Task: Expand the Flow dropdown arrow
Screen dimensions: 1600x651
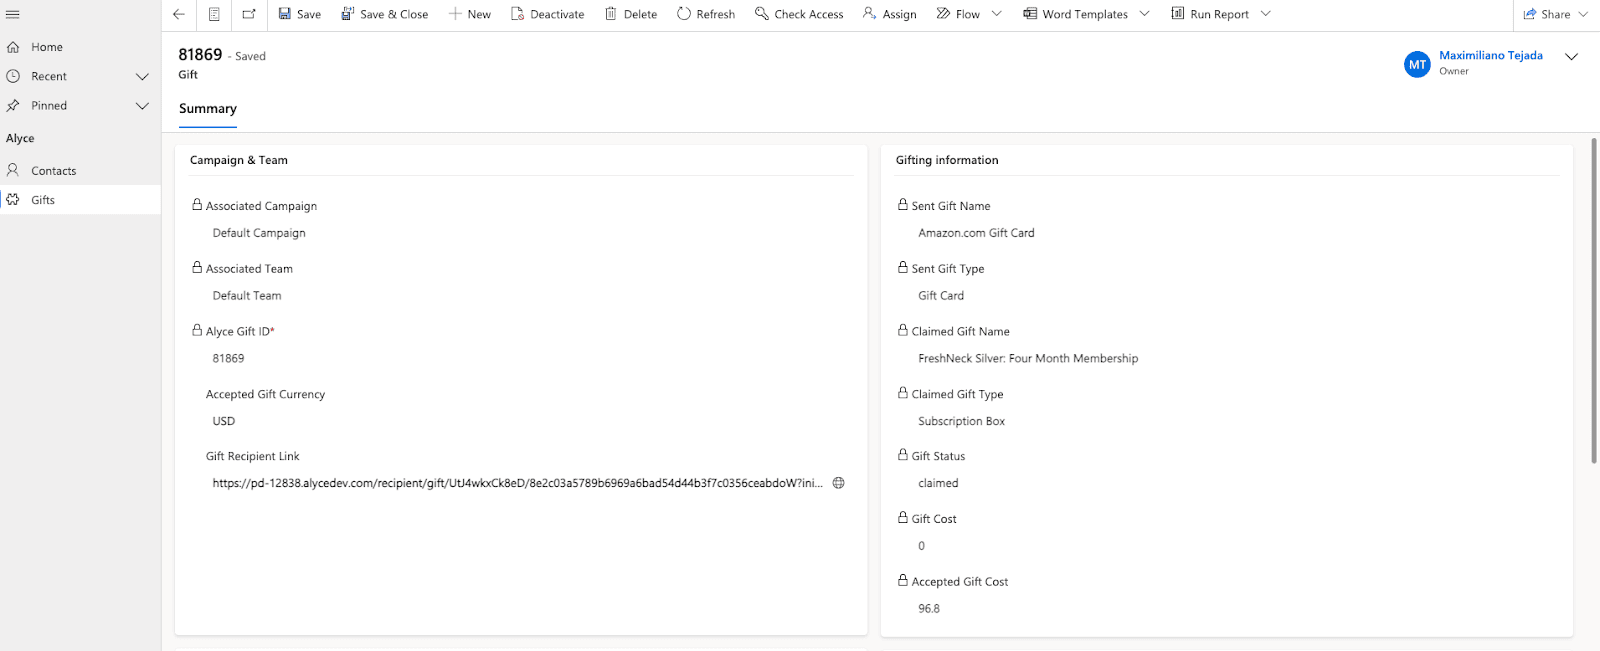Action: pyautogui.click(x=997, y=14)
